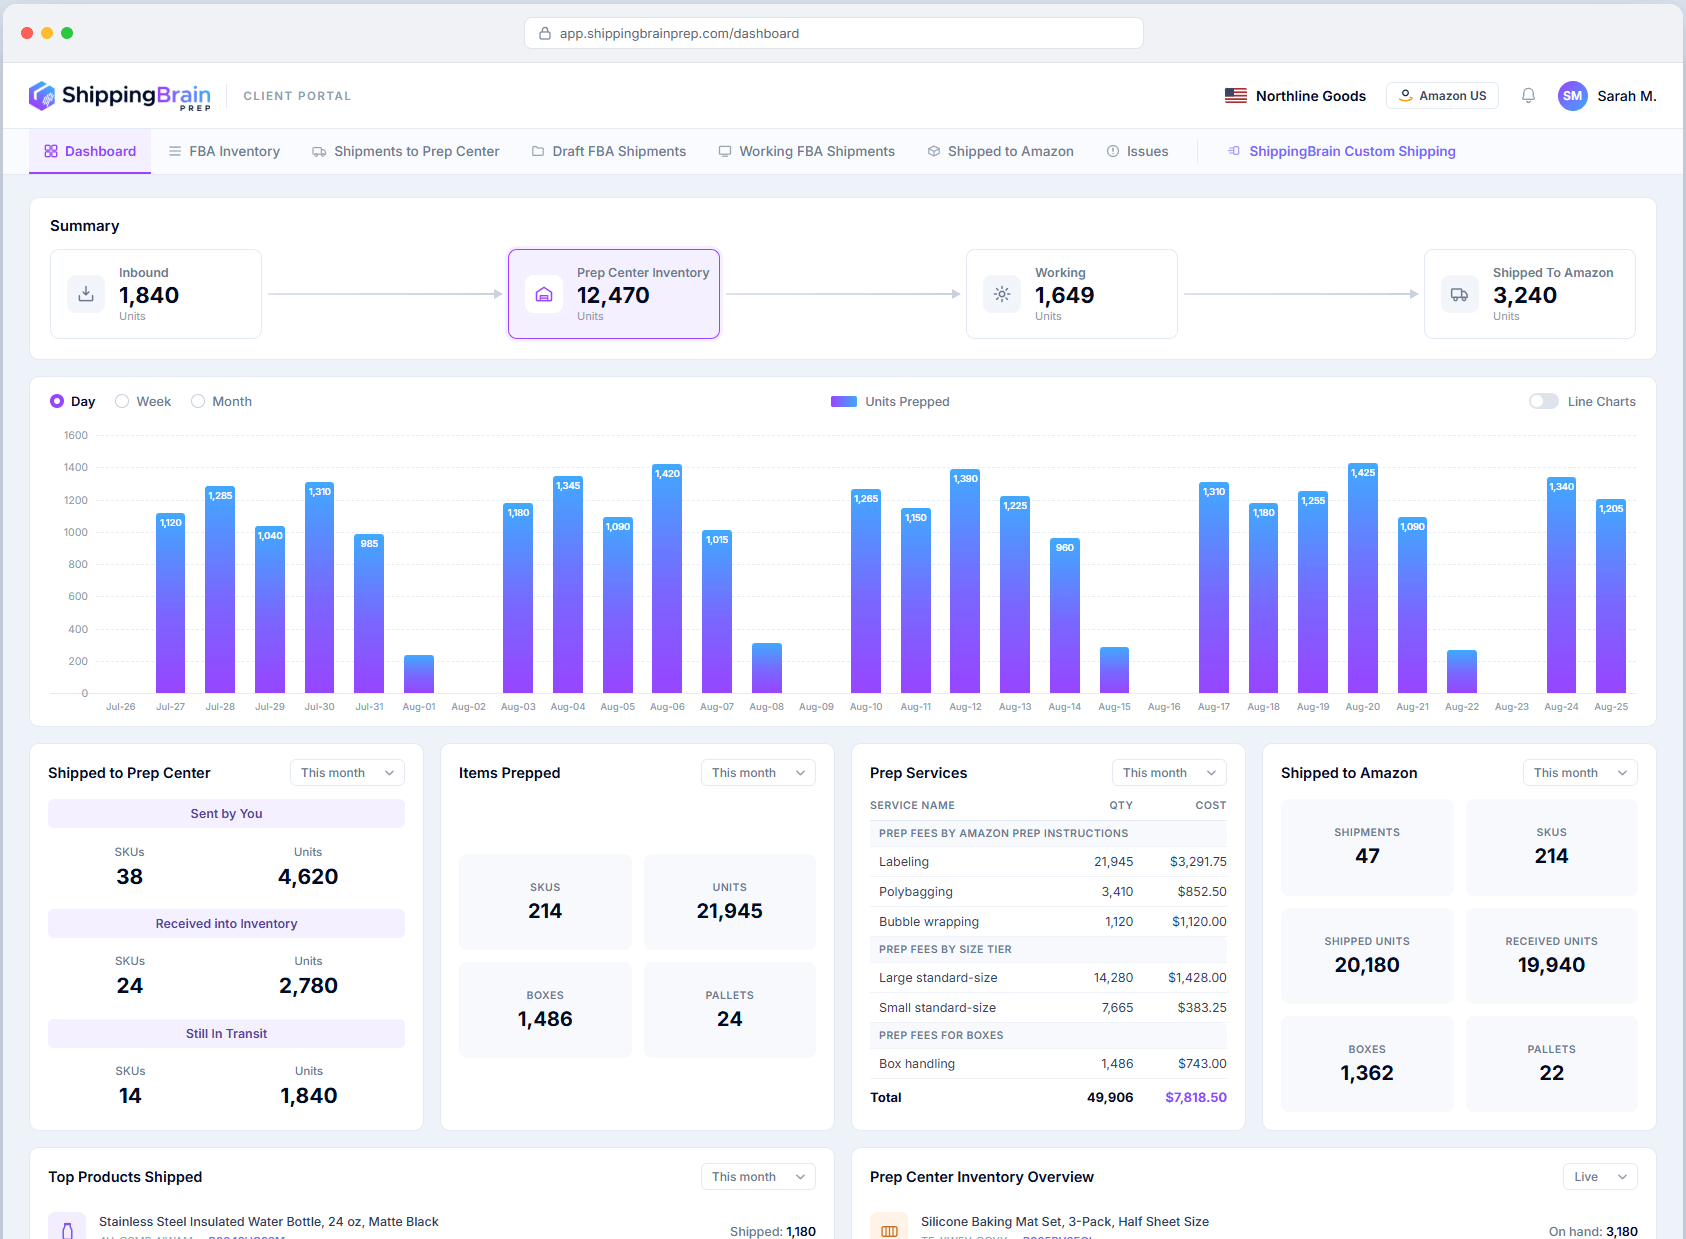Toggle the Line Charts switch

click(1543, 401)
